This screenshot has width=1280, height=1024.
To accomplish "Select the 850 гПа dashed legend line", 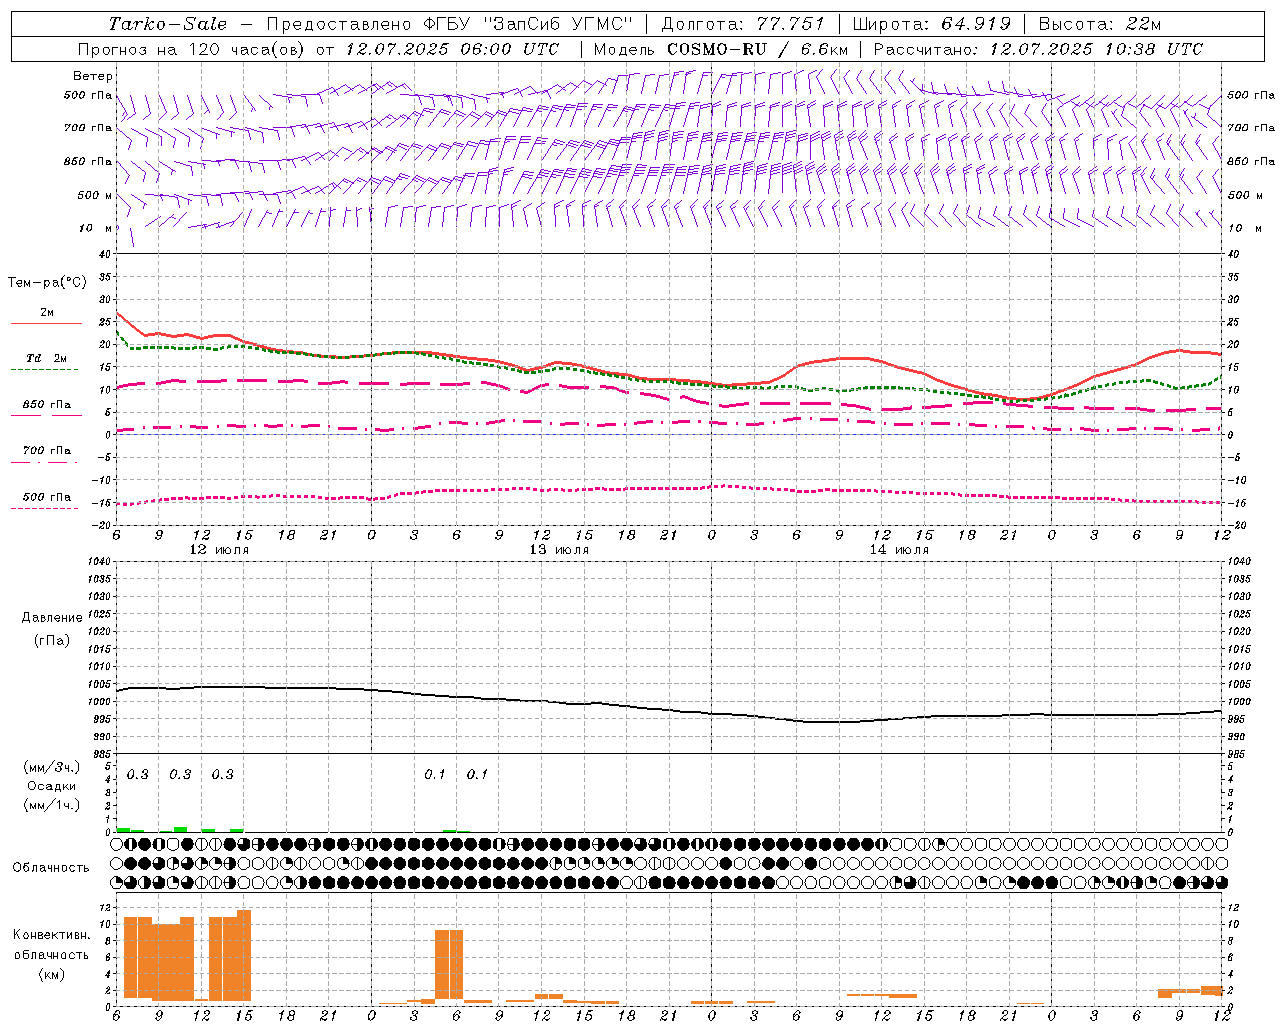I will [46, 414].
